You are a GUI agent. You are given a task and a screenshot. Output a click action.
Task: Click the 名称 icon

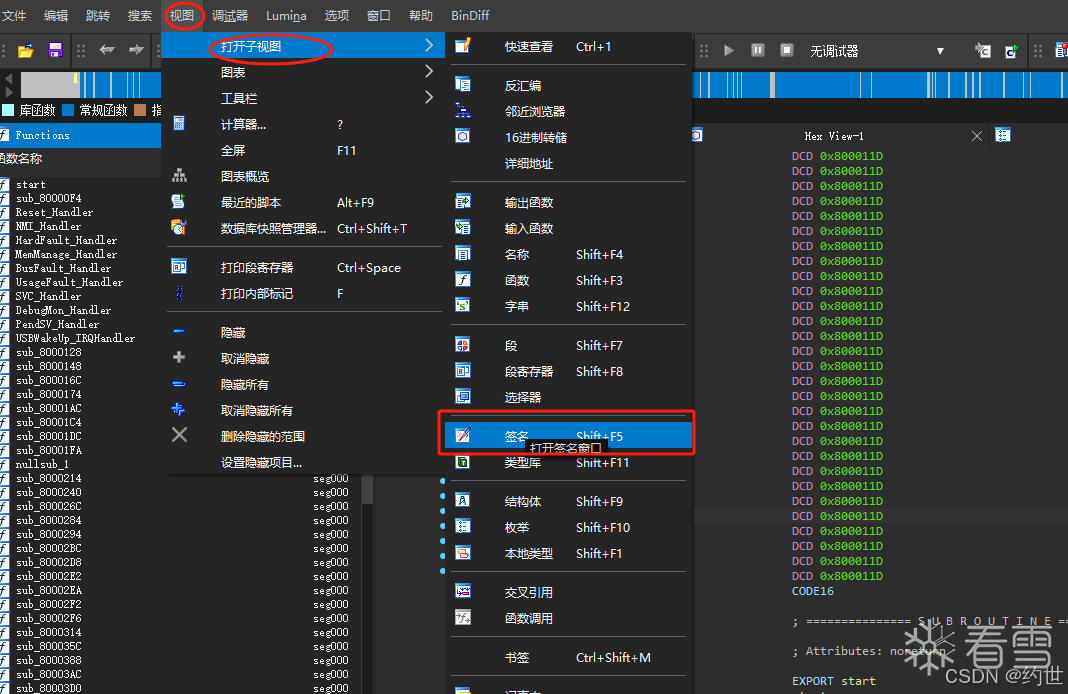click(463, 253)
